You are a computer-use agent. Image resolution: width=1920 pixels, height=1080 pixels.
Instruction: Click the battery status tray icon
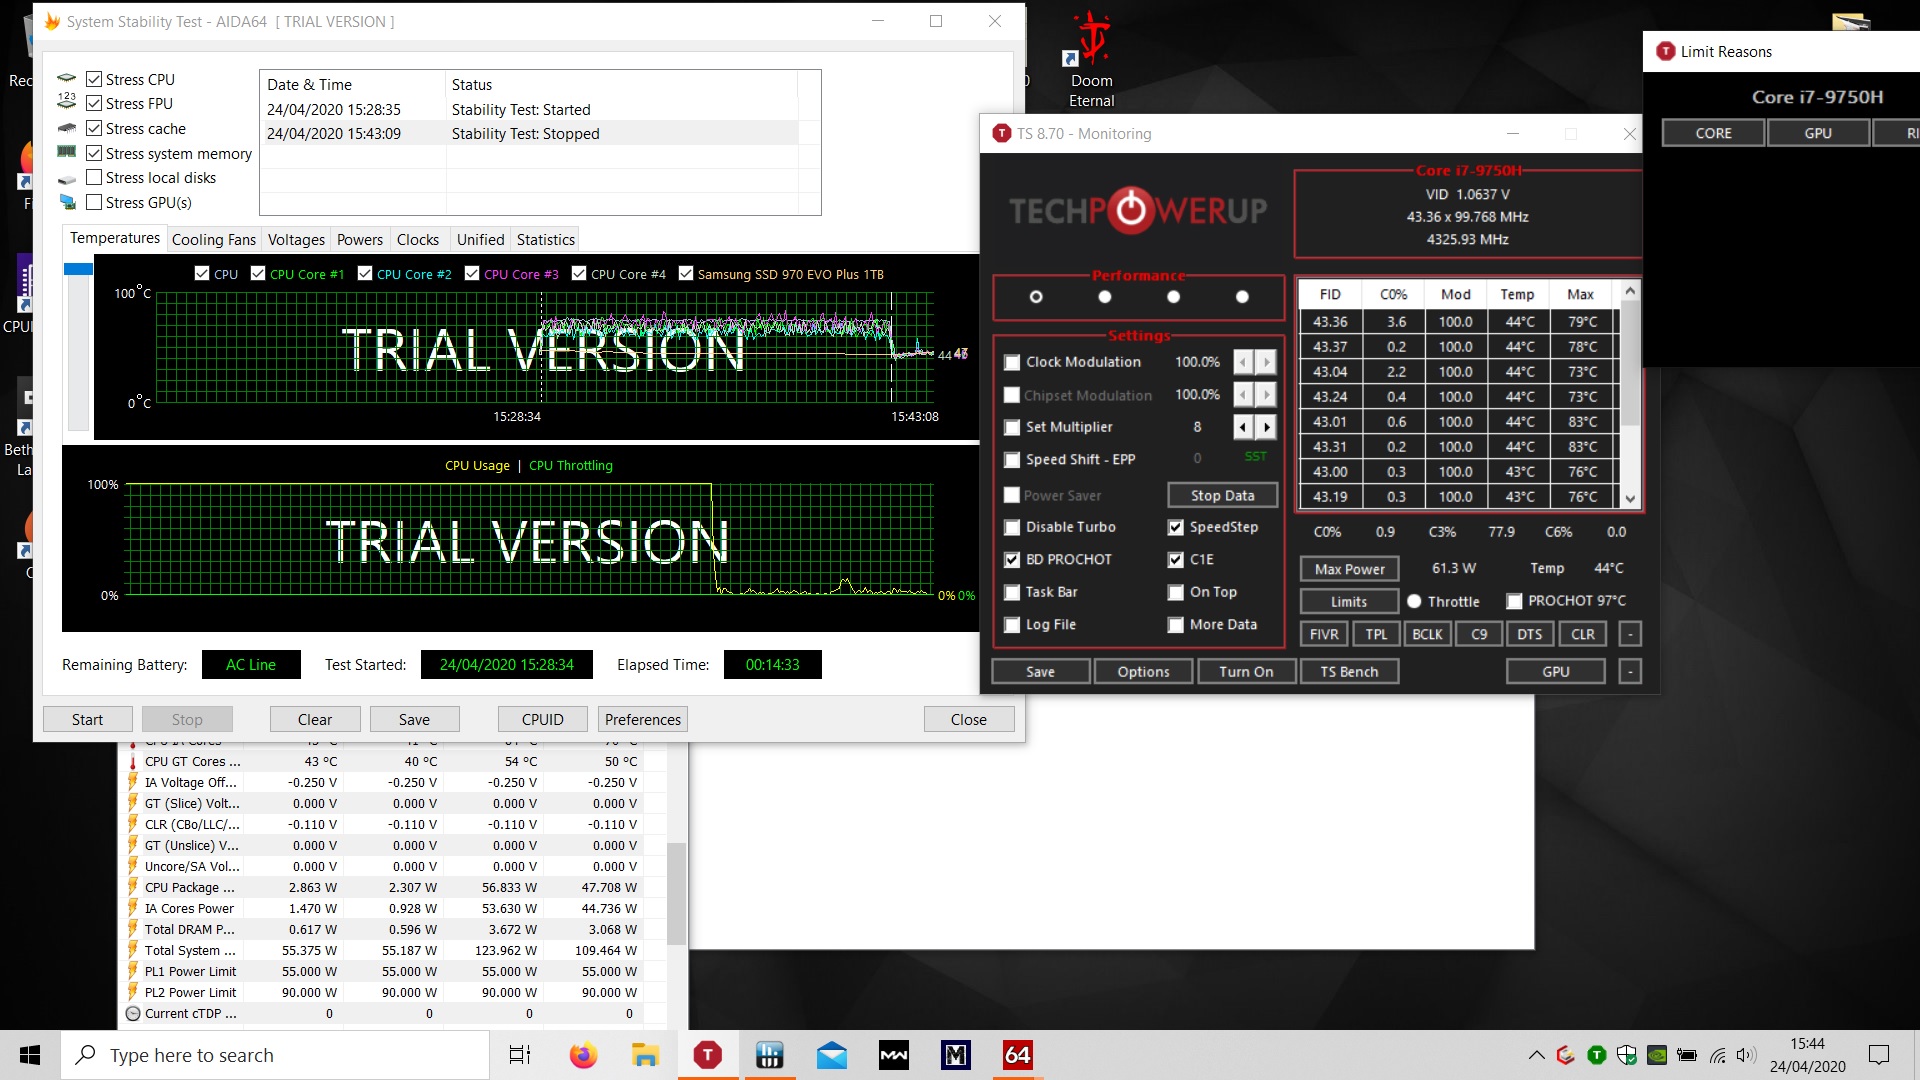[1687, 1055]
